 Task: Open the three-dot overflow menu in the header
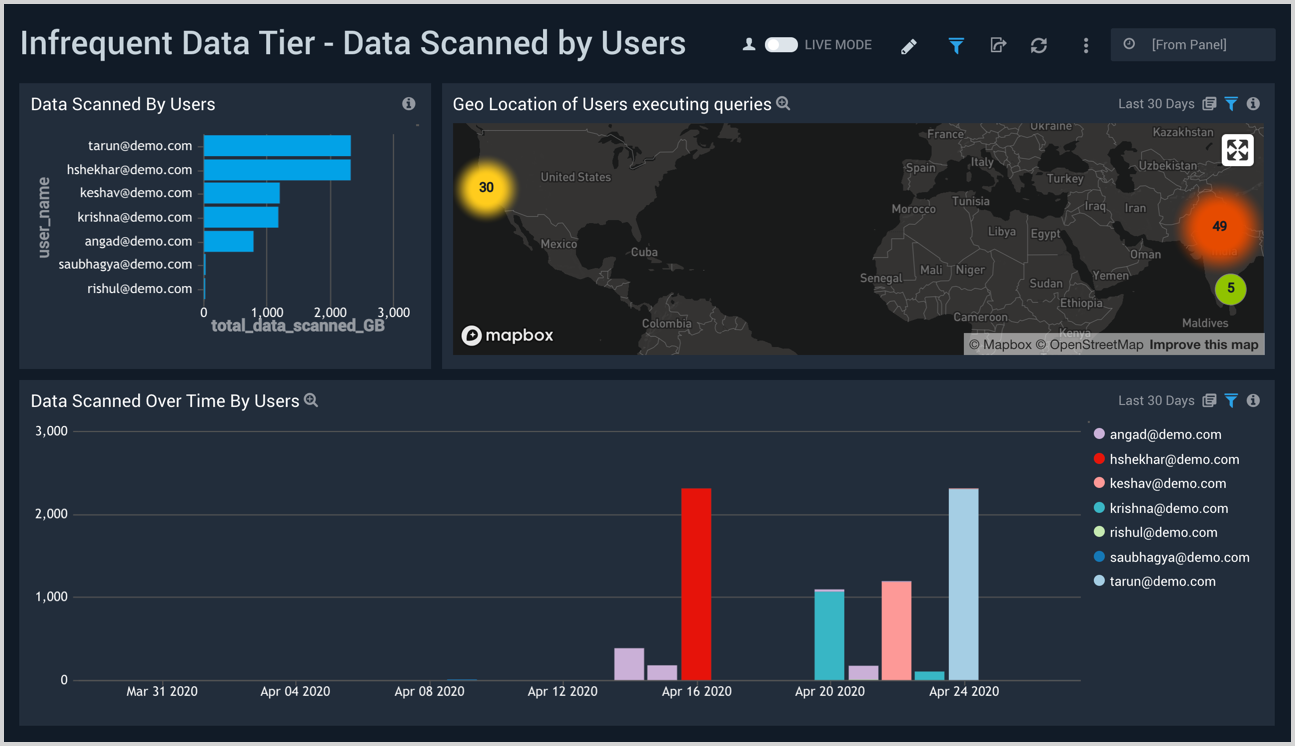click(1085, 45)
